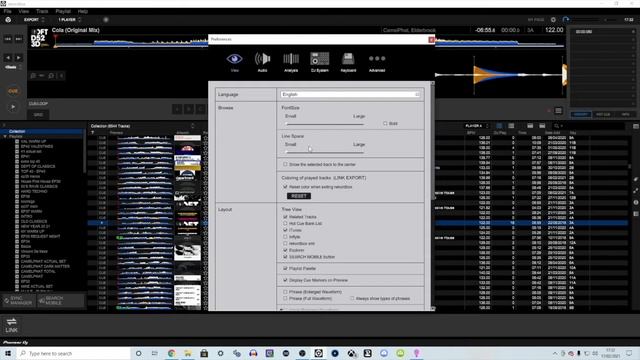Screen dimensions: 640x360
Task: Open the Playlist menu
Action: coord(63,11)
